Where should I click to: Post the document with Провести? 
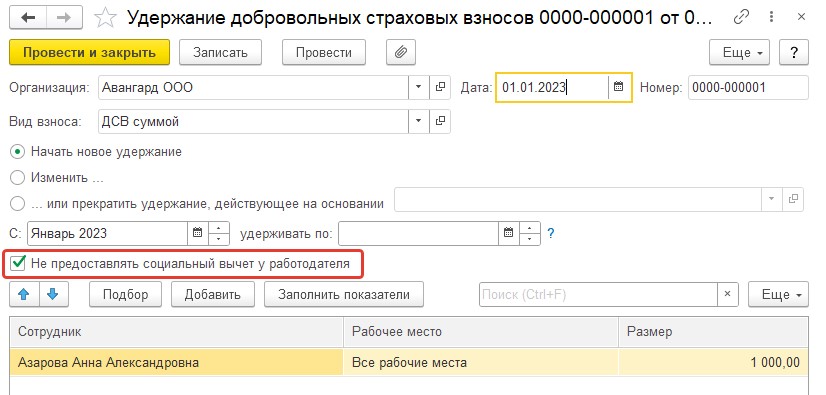[324, 52]
